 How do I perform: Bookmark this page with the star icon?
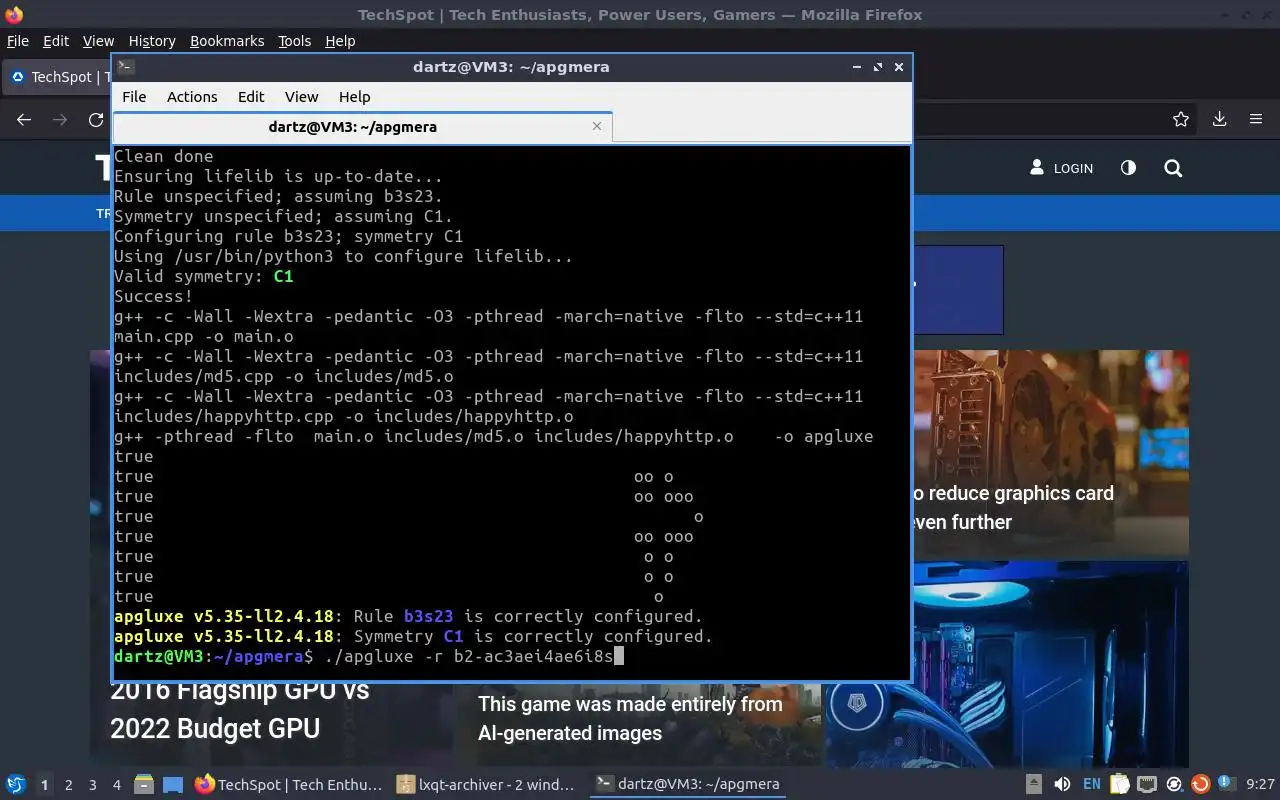tap(1181, 119)
